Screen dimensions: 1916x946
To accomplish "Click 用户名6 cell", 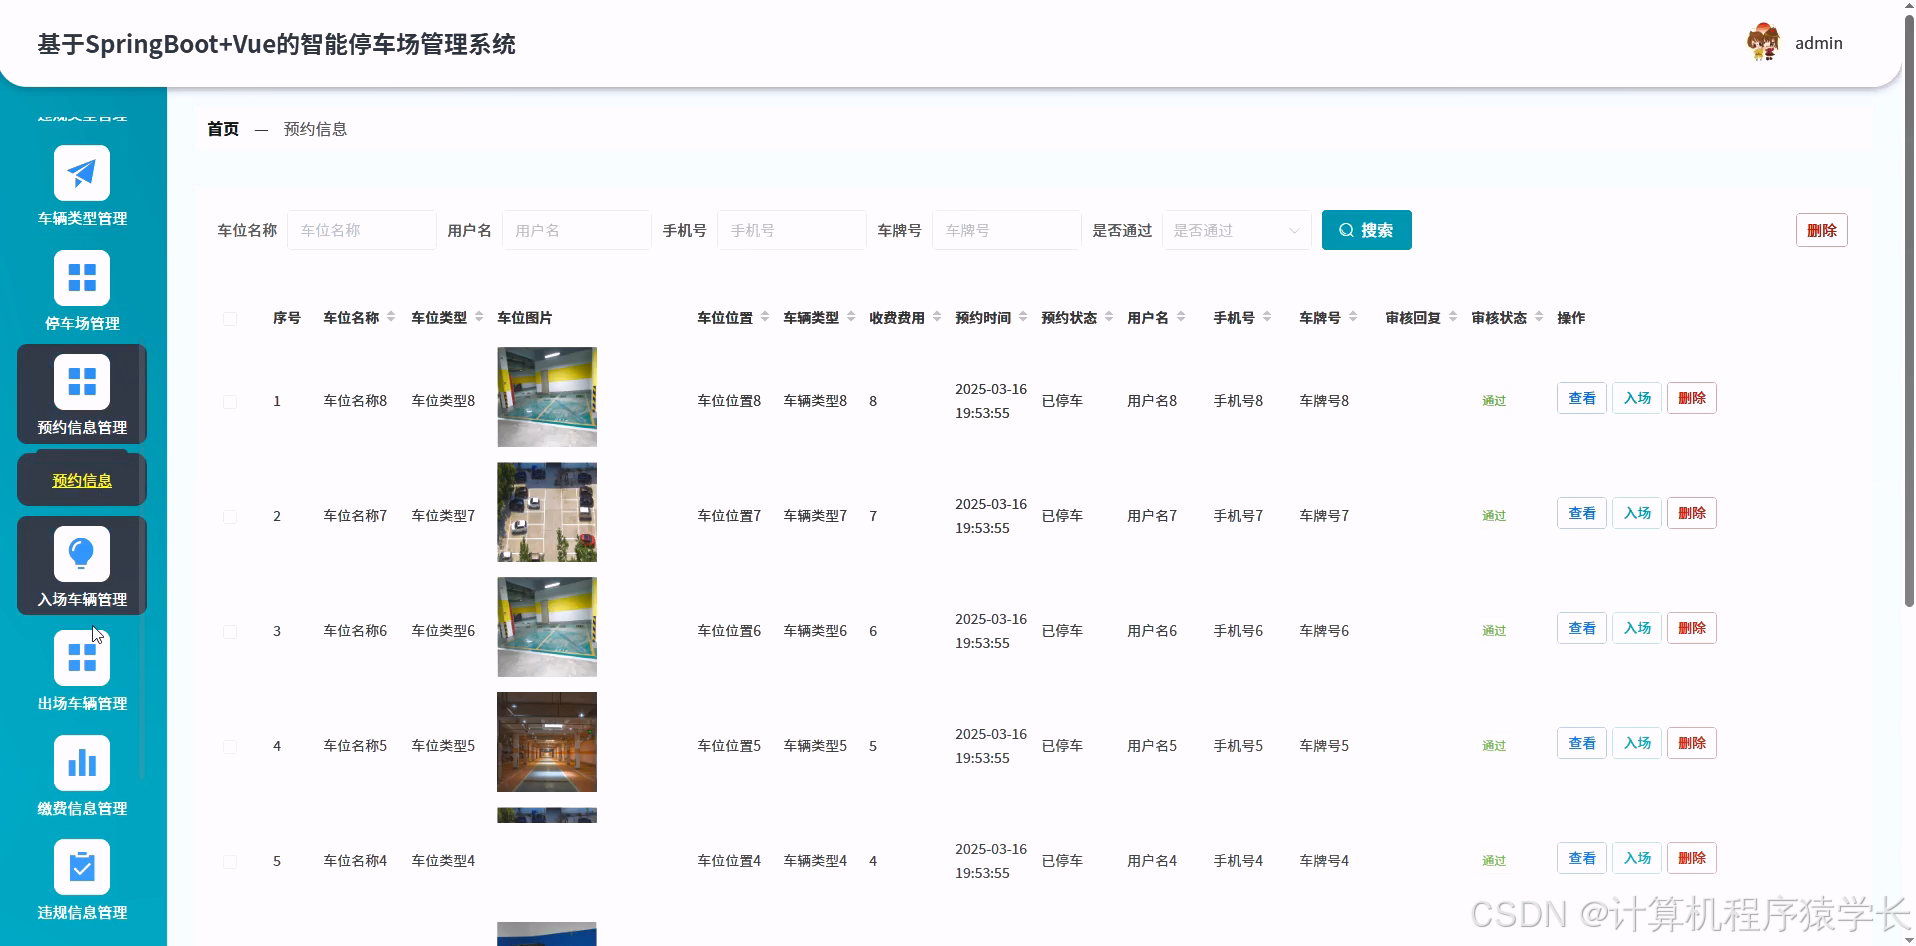I will click(x=1152, y=631).
